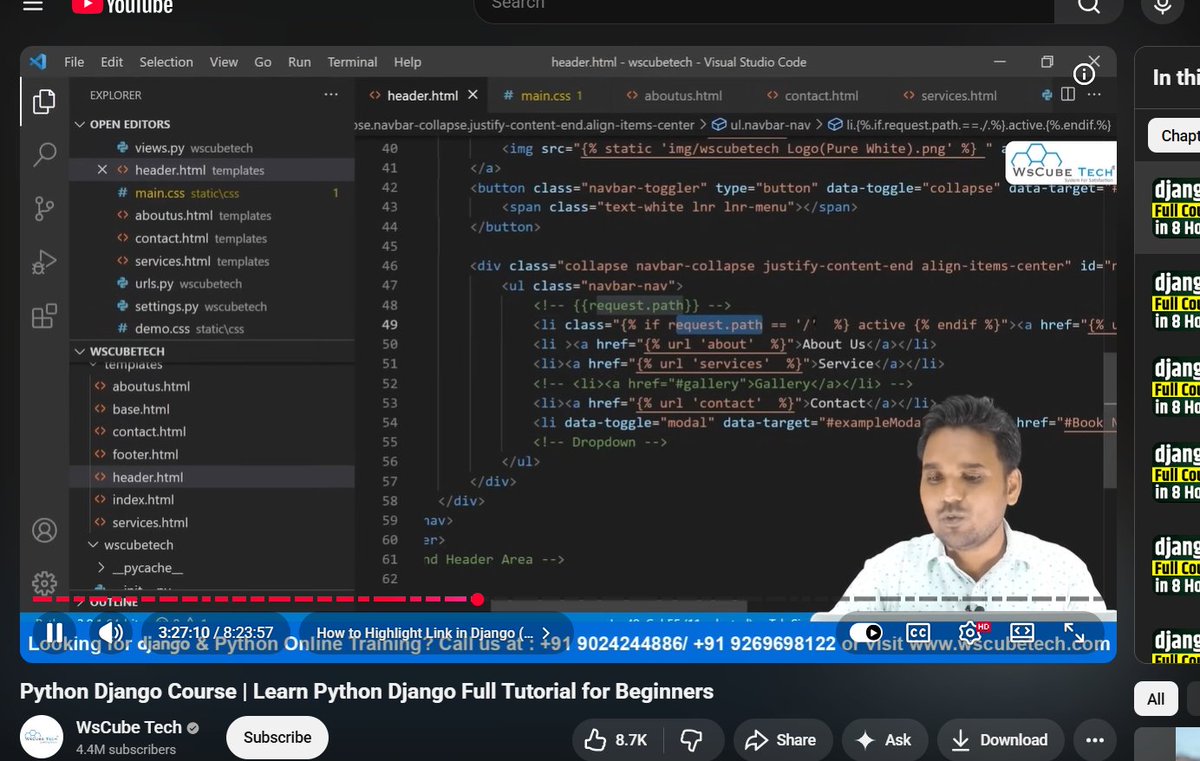Open index.html in file tree
Image resolution: width=1200 pixels, height=761 pixels.
point(143,500)
